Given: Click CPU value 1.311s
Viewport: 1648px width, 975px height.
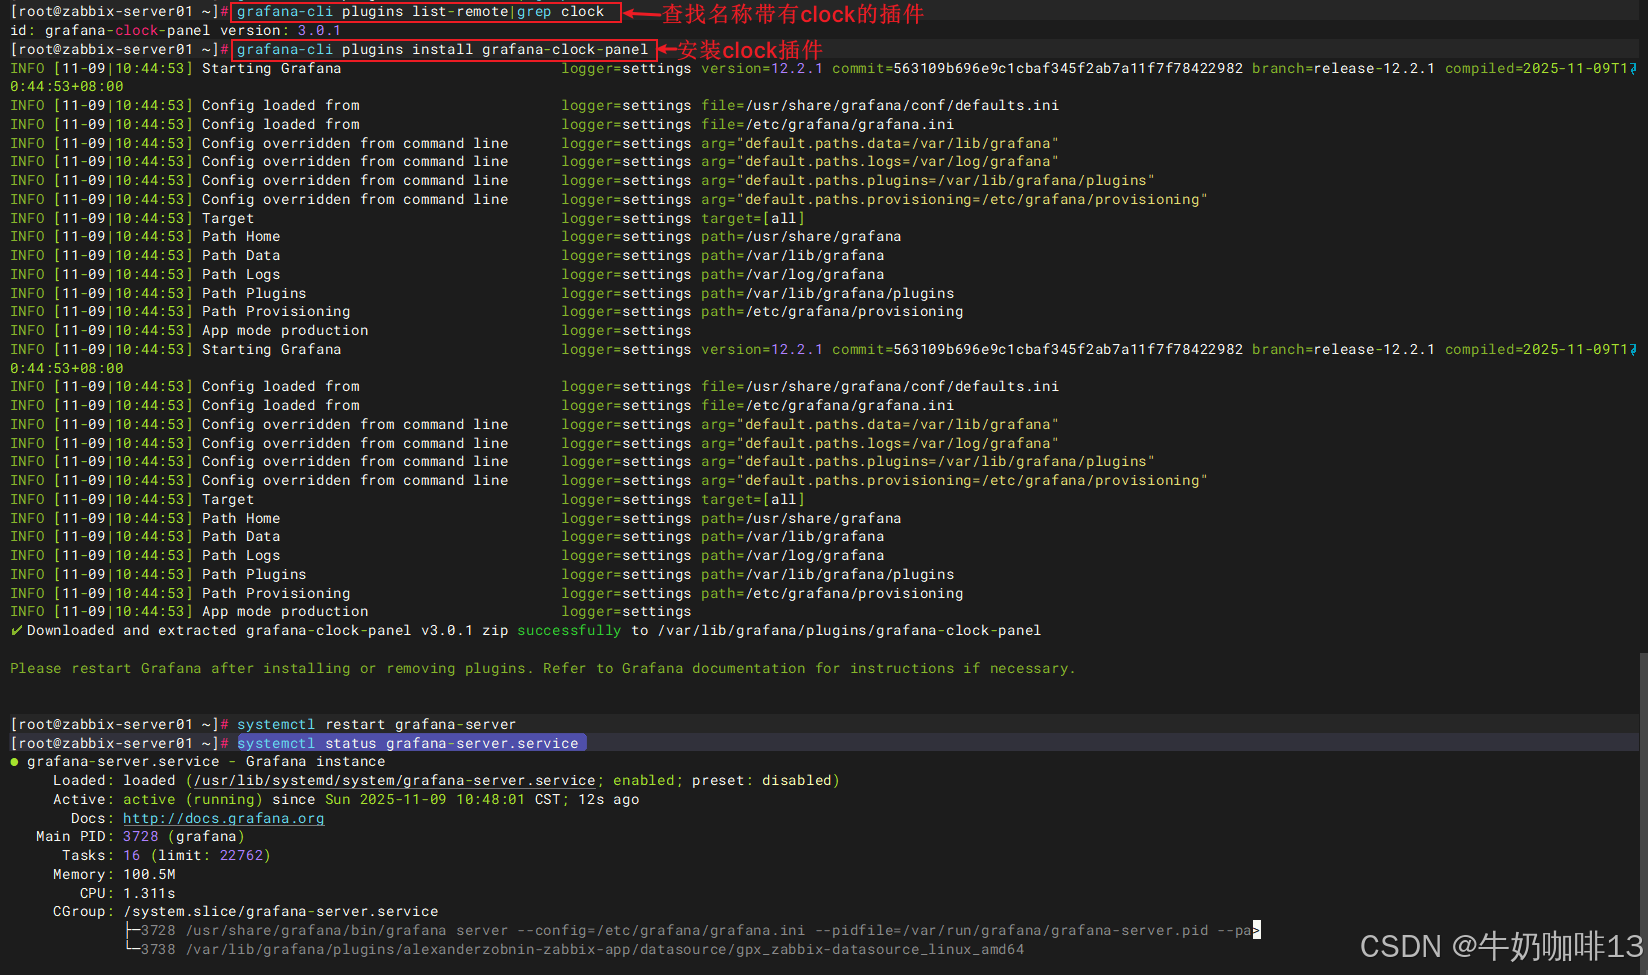Looking at the screenshot, I should point(149,893).
